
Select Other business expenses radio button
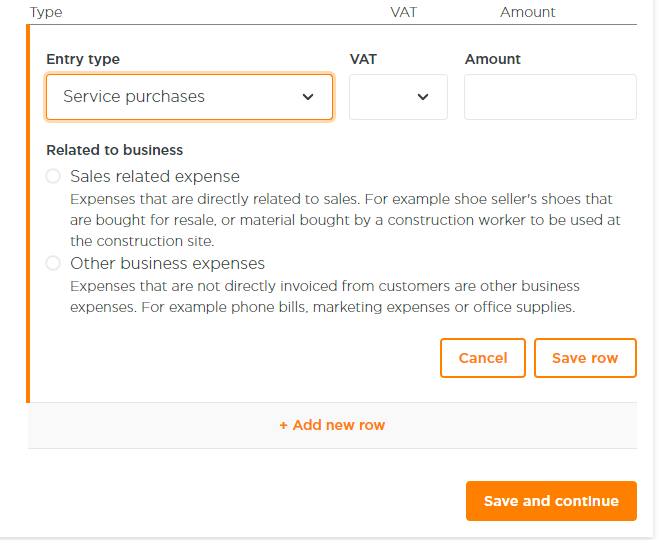[x=53, y=263]
